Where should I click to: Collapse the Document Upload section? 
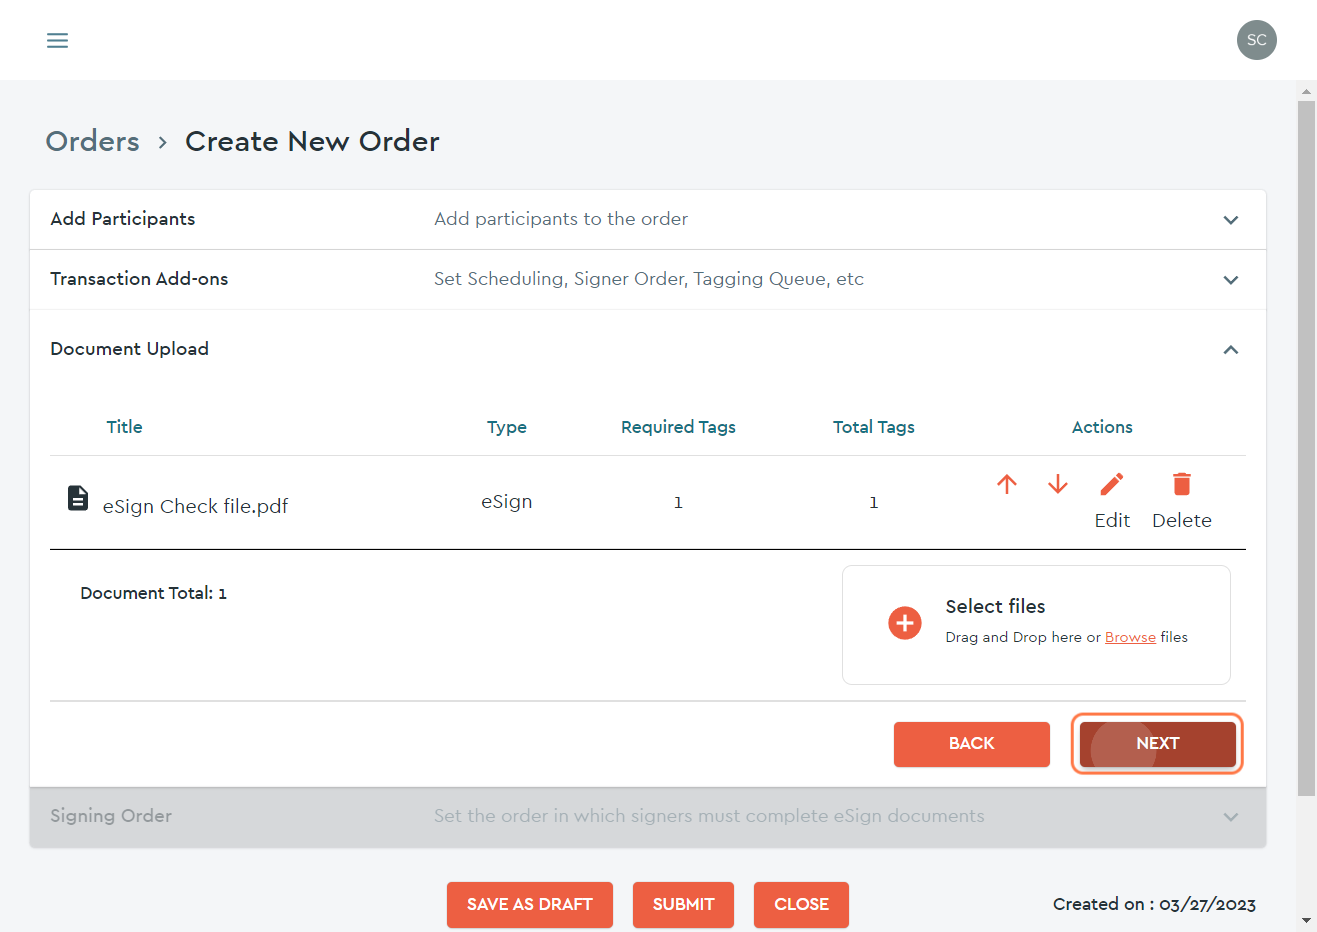(1231, 350)
